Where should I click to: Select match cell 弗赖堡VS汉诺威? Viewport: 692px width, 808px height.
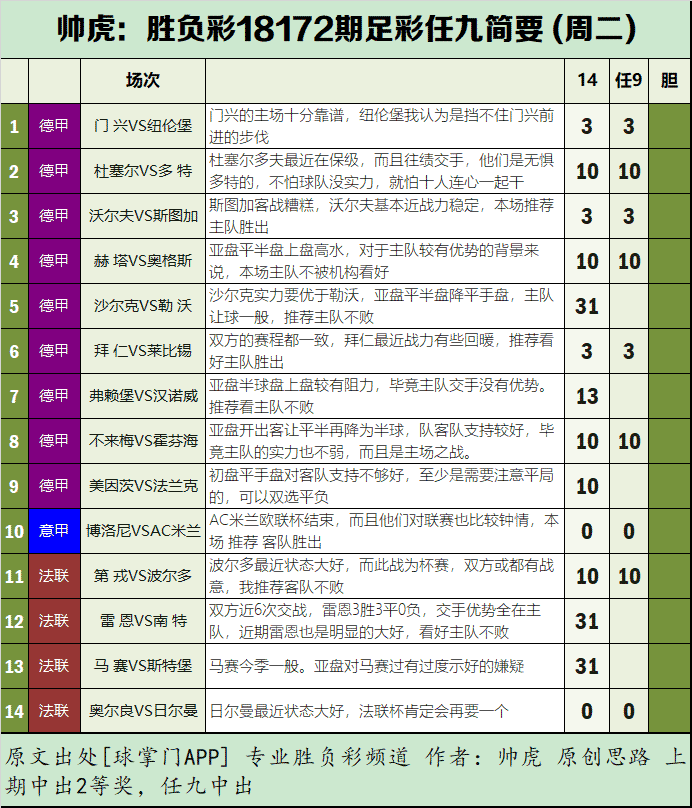click(143, 396)
